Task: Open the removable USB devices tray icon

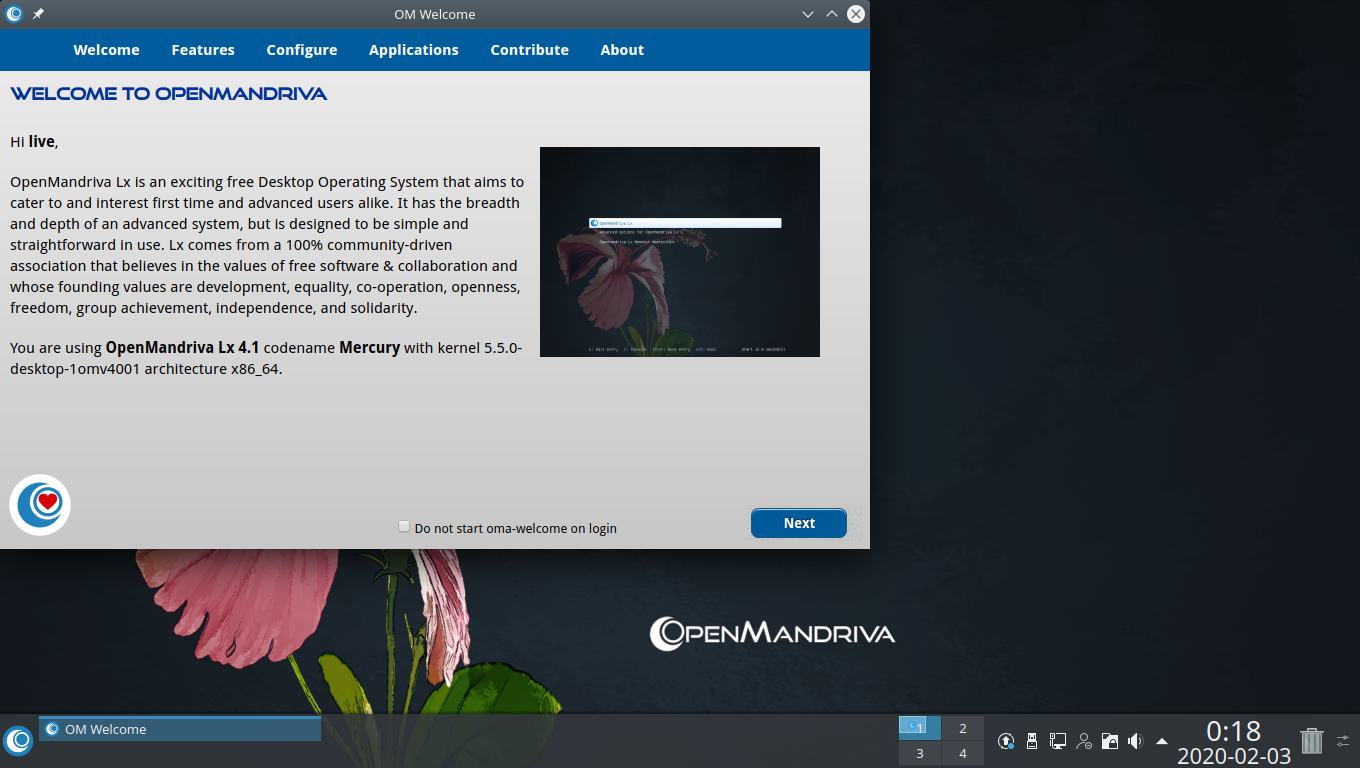Action: point(1032,741)
